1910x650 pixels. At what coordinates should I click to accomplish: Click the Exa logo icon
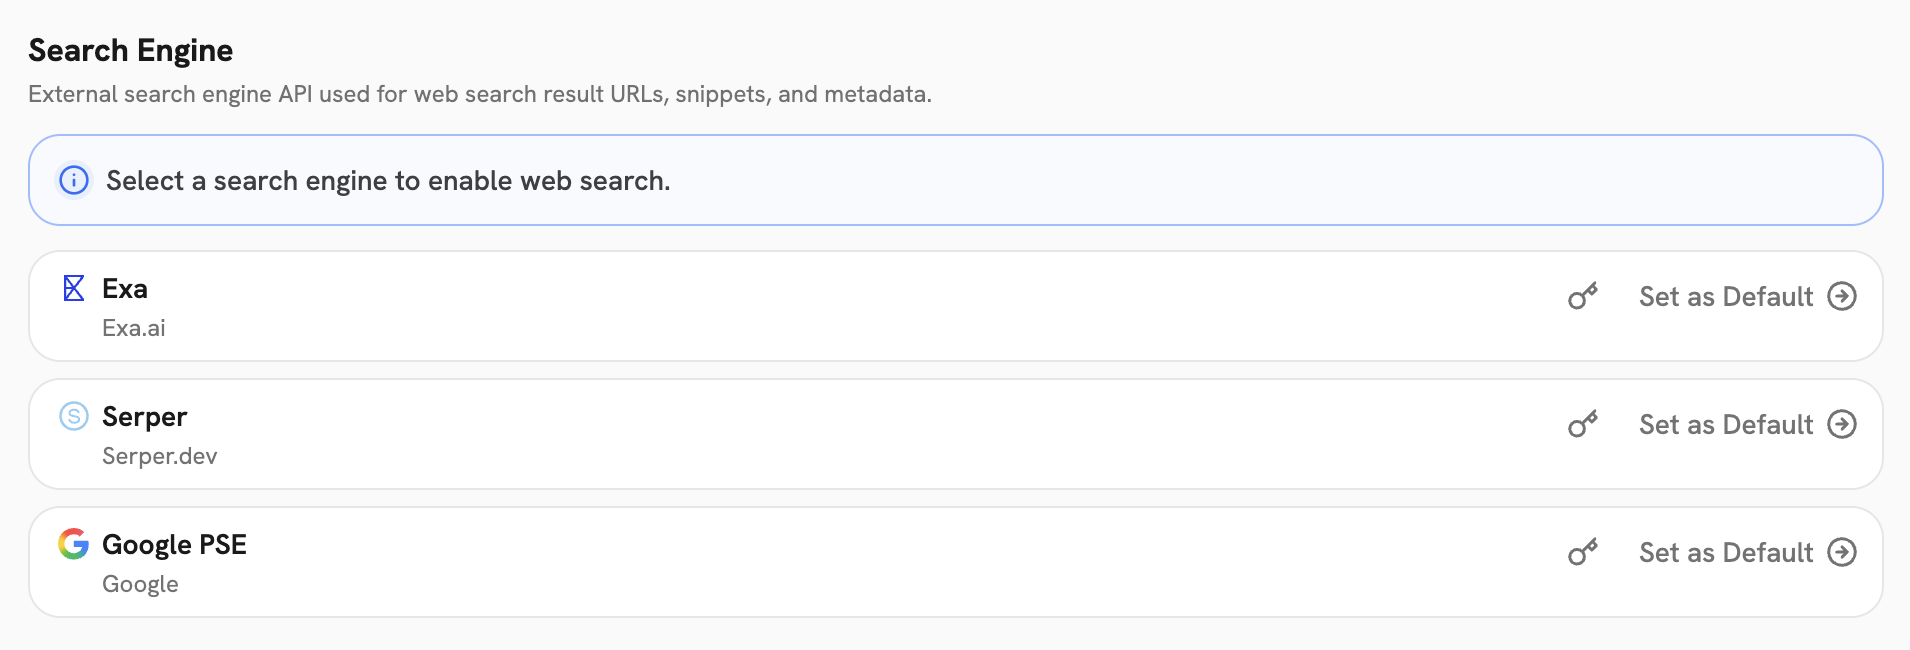coord(72,289)
